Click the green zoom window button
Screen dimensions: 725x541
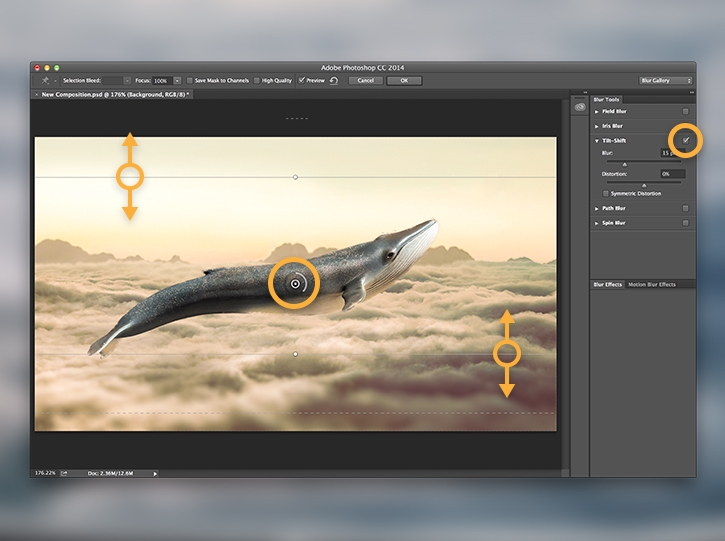tap(56, 68)
